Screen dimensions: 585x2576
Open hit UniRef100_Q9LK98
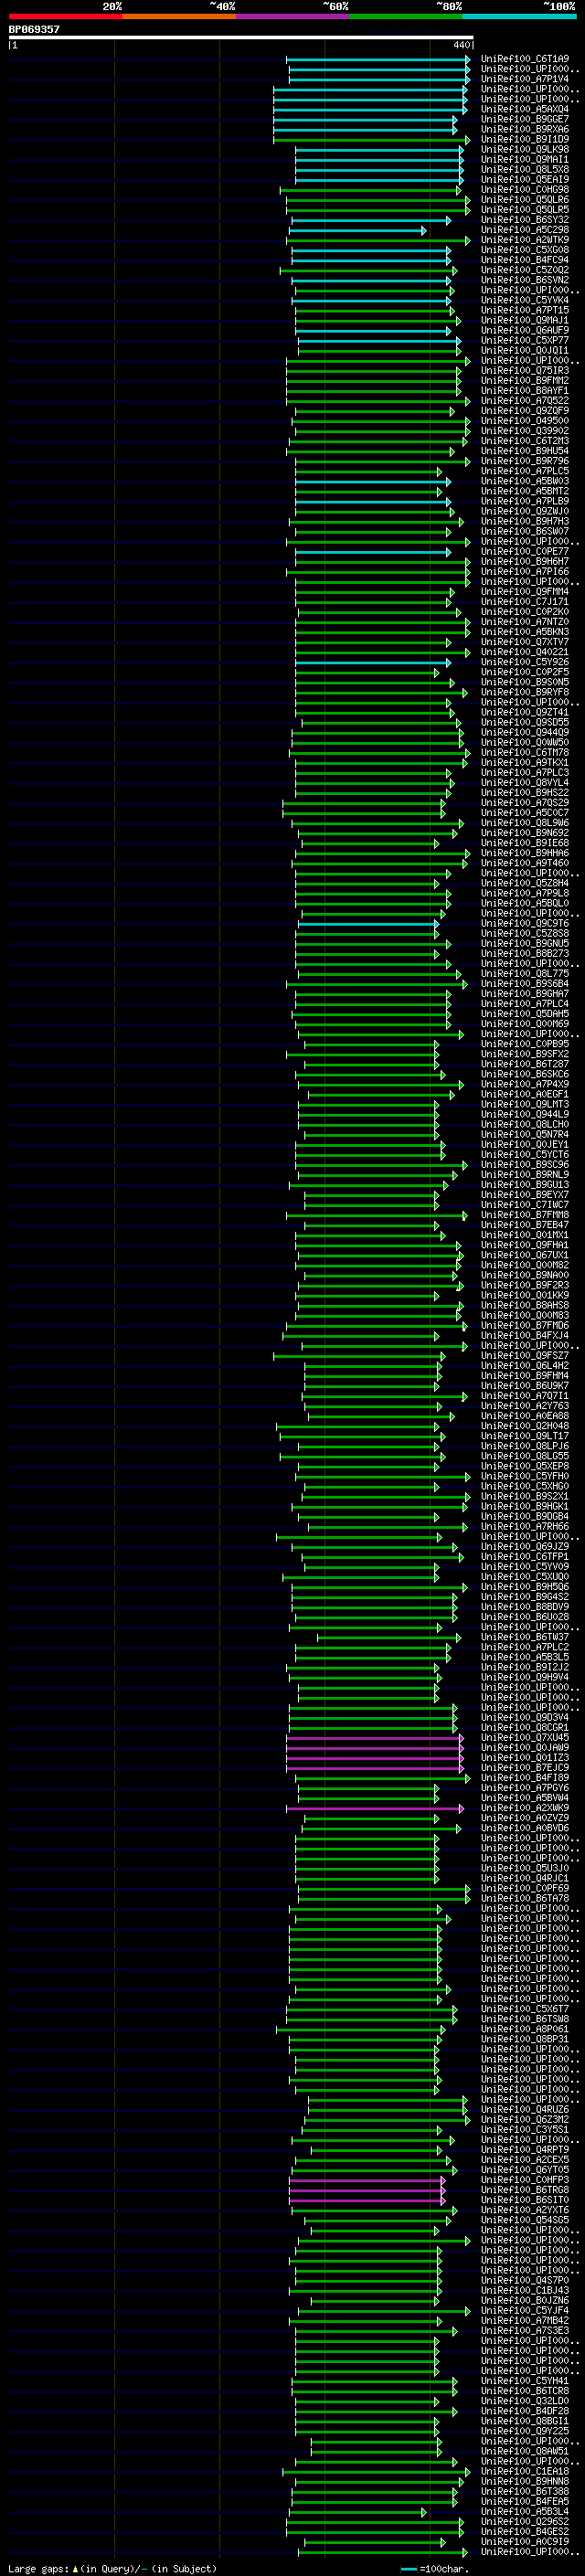click(x=524, y=149)
